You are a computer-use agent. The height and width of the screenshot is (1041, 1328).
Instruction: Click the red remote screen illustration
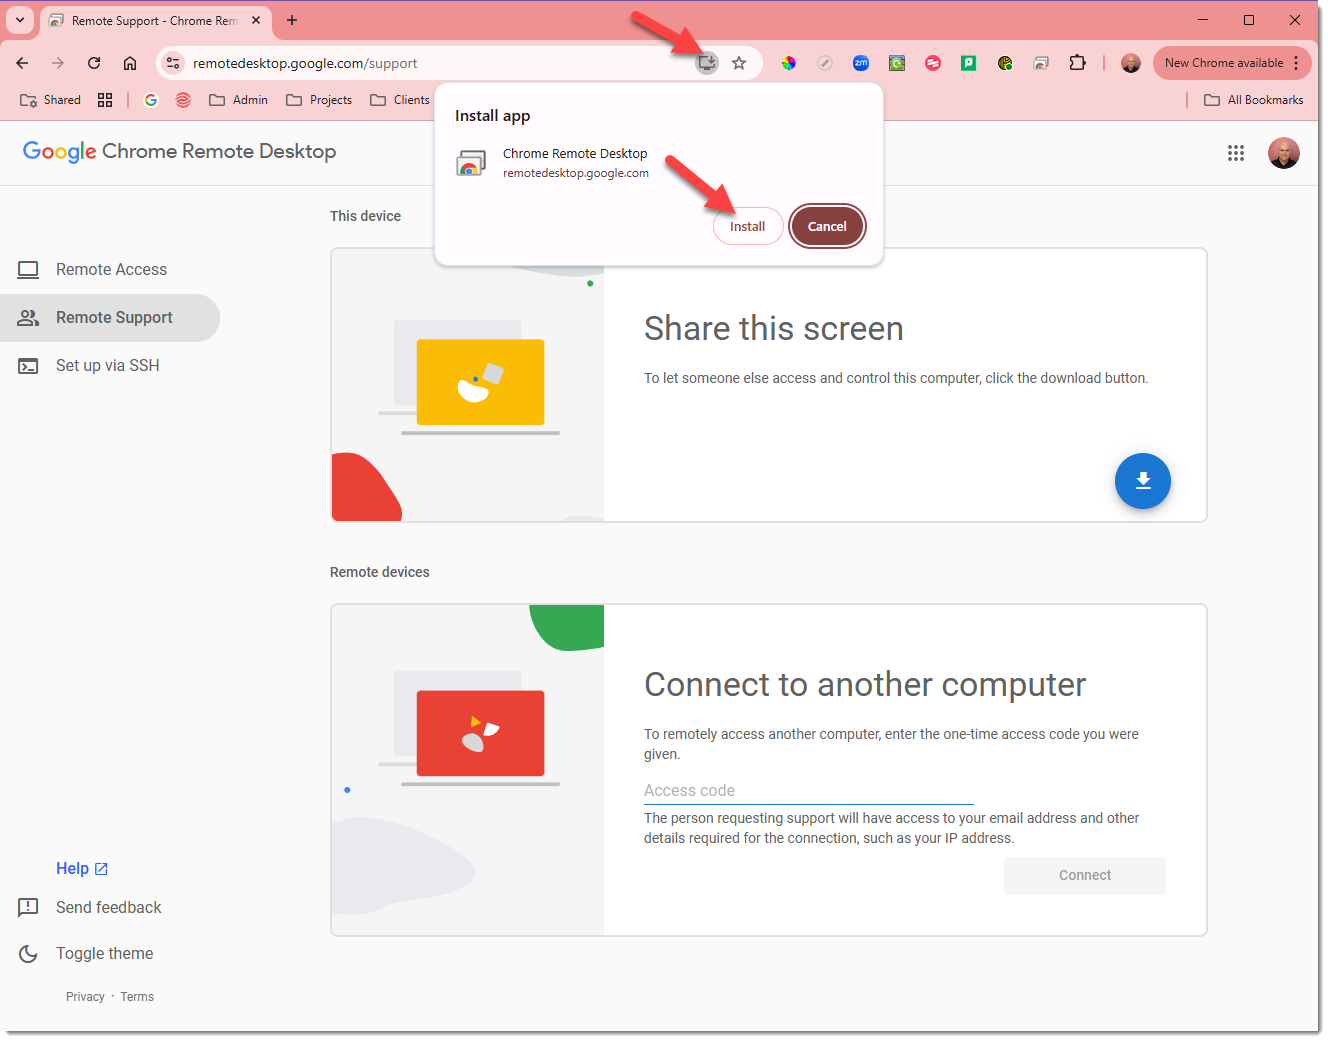[x=480, y=733]
